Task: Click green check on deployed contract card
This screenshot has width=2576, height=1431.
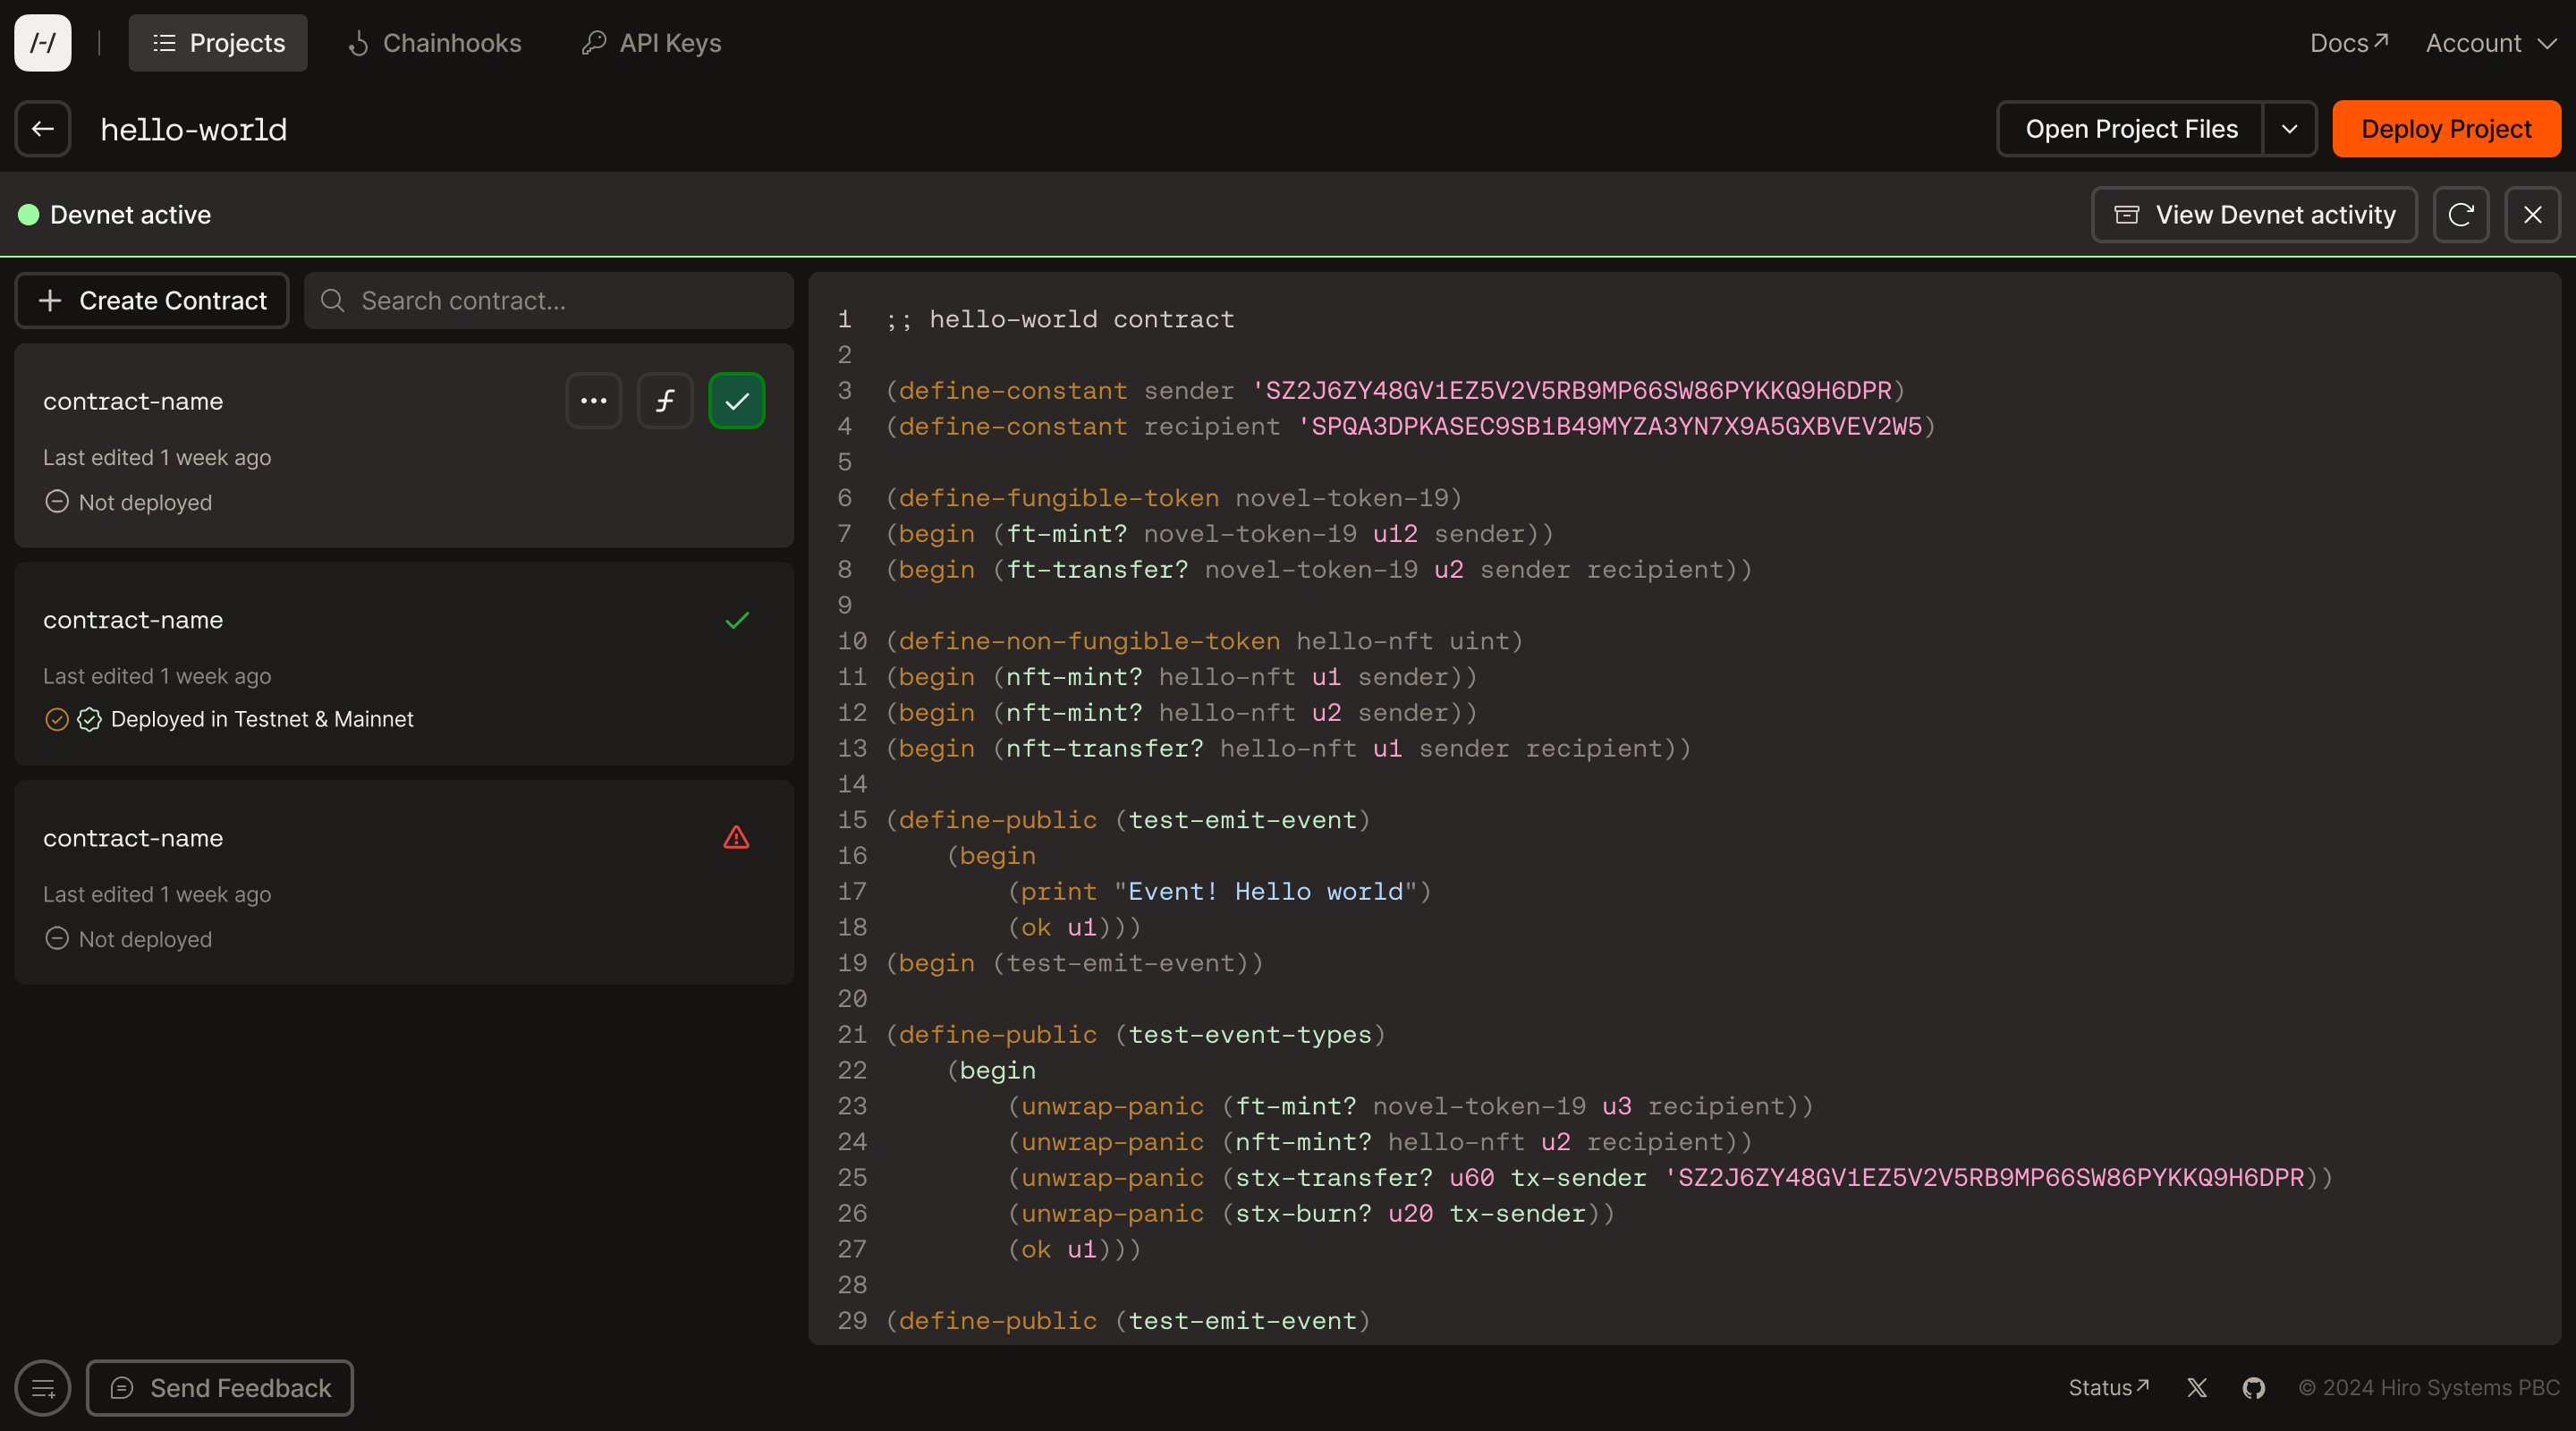Action: point(737,621)
